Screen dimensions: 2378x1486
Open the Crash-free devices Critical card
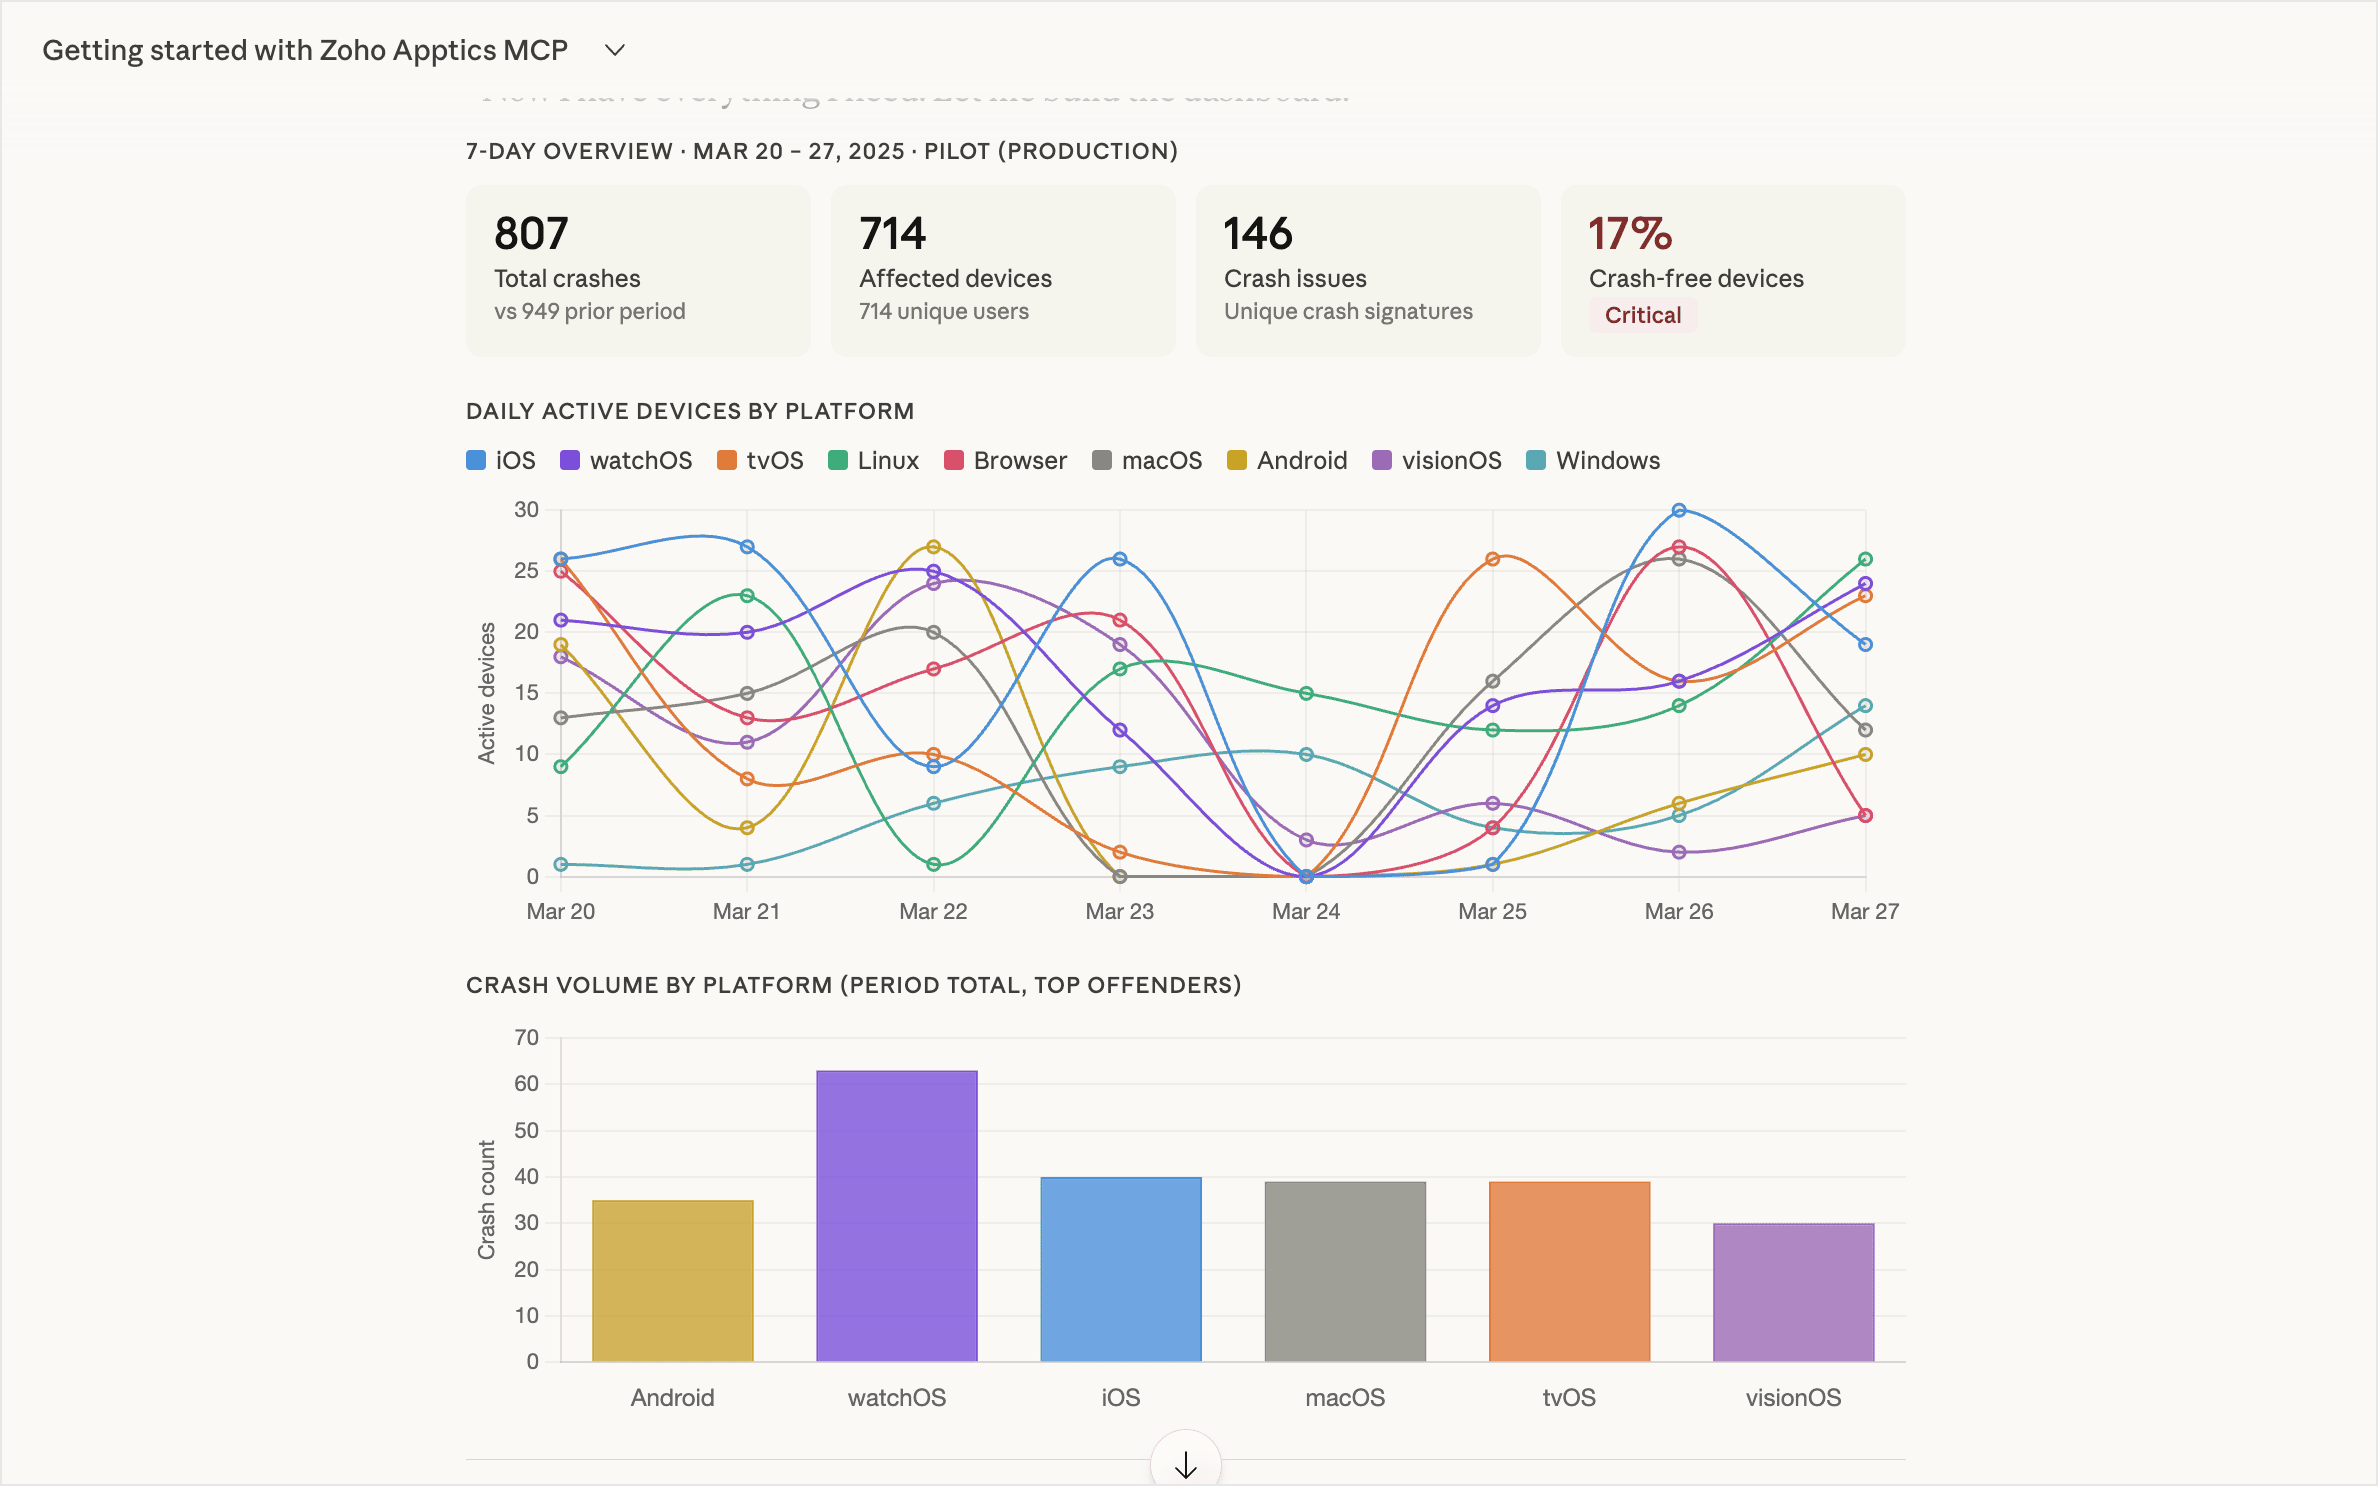point(1733,270)
